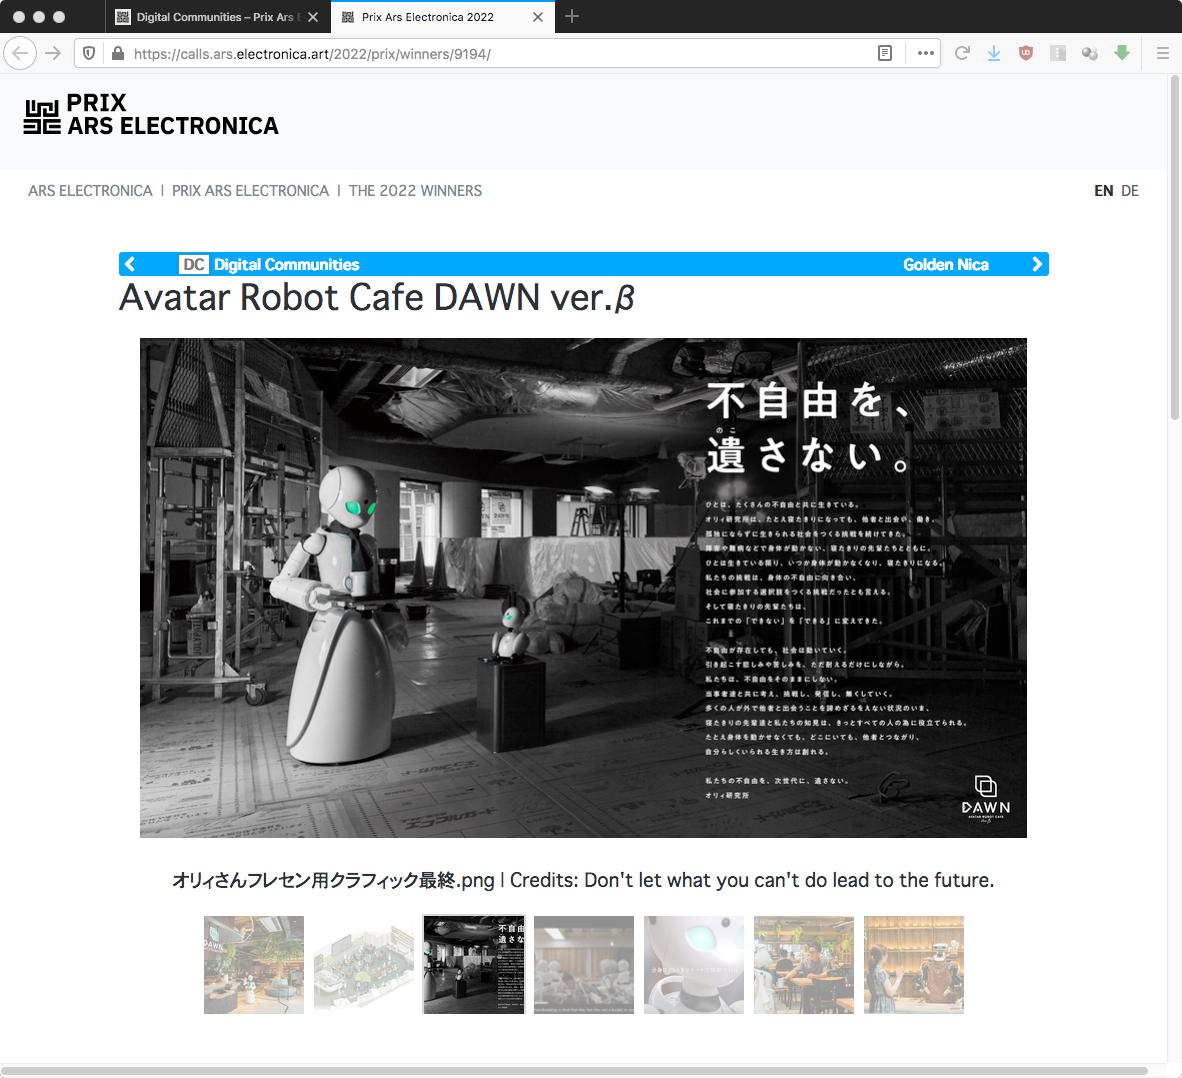Click the horizontal page scrollbar
The height and width of the screenshot is (1078, 1182).
pos(574,1071)
